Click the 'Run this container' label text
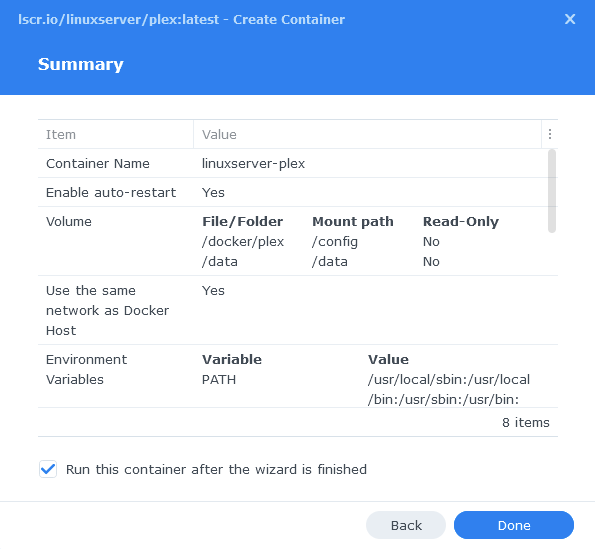 216,469
